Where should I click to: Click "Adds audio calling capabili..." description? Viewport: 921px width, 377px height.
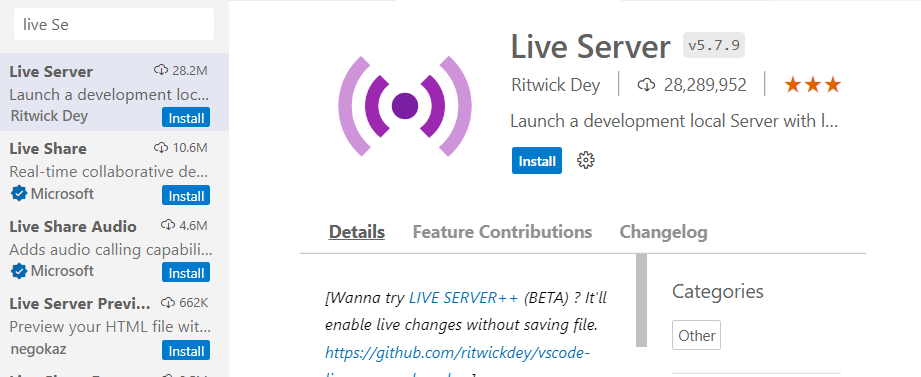coord(111,250)
